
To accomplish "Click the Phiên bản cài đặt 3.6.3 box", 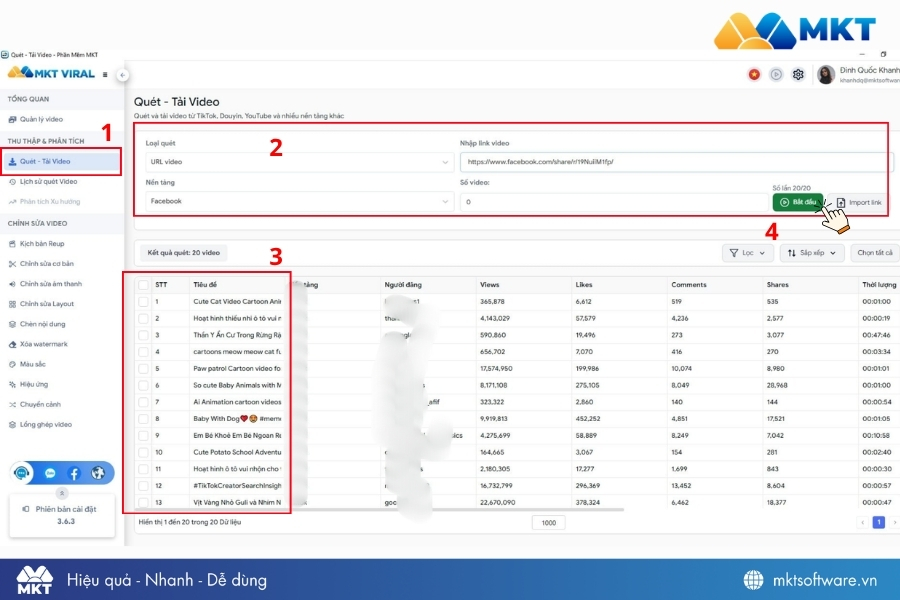I will 62,516.
